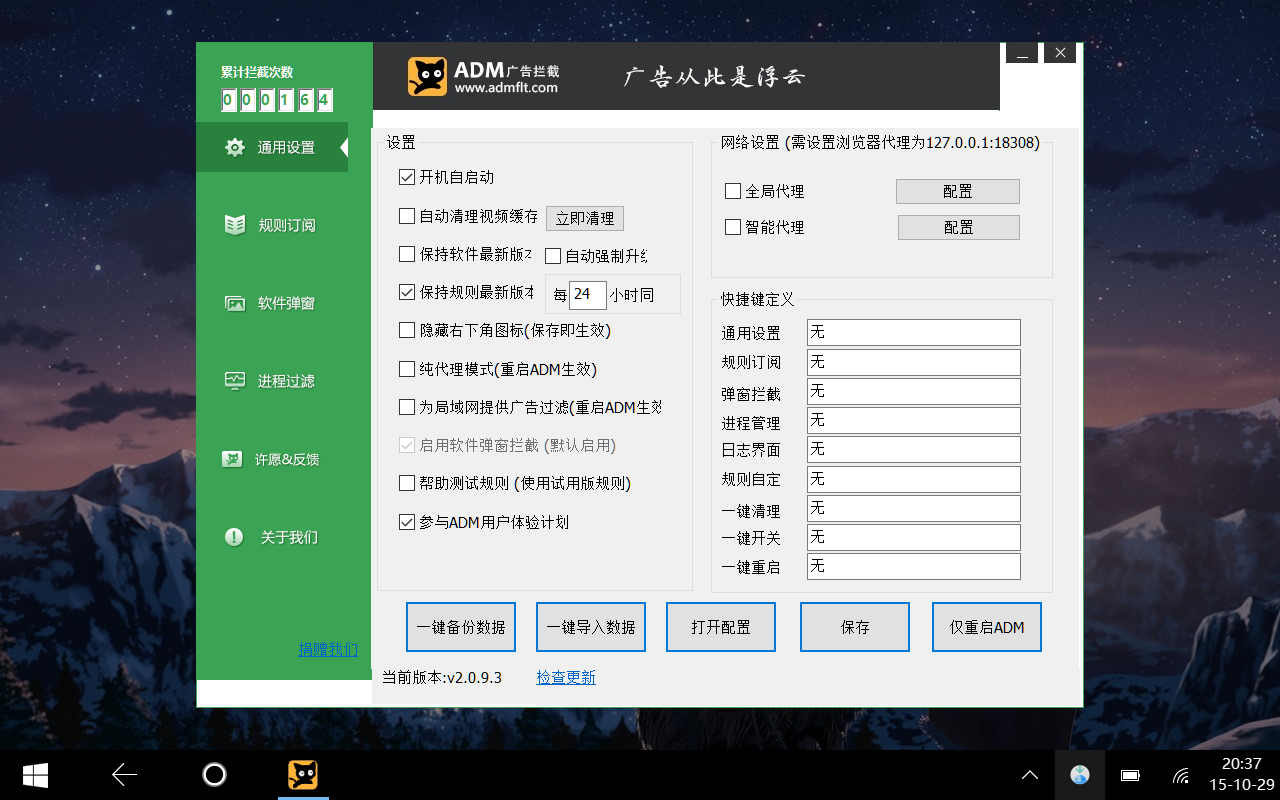The width and height of the screenshot is (1280, 800).
Task: Click 检查更新 link
Action: pyautogui.click(x=566, y=677)
